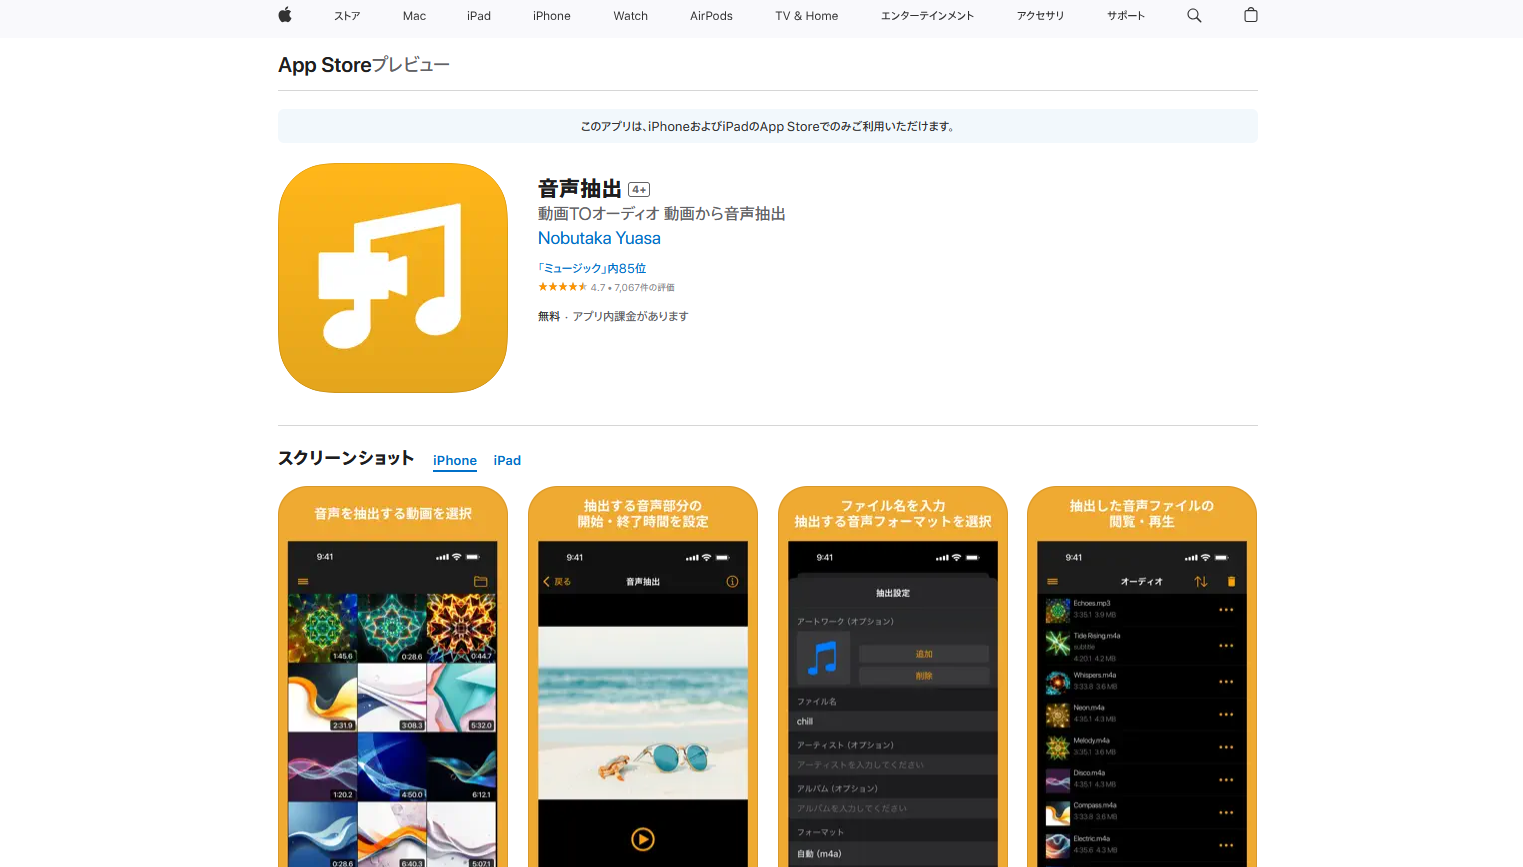Screen dimensions: 1523x867
Task: Click more dots beside Disco.m4a
Action: 1226,780
